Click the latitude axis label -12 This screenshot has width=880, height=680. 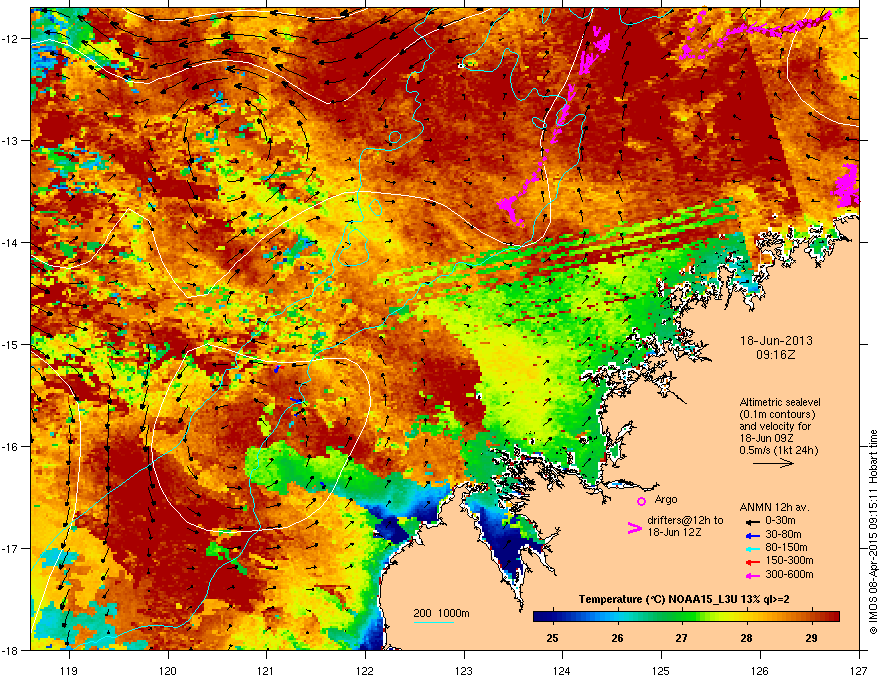(10, 39)
